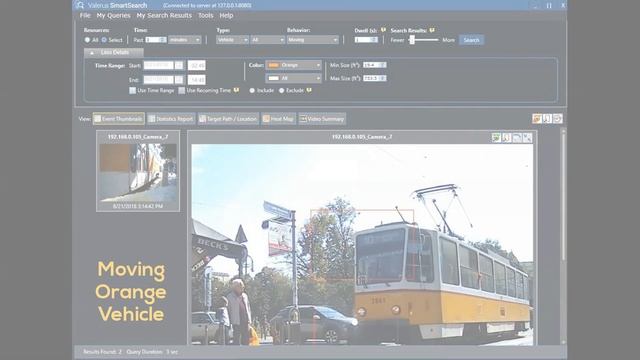The width and height of the screenshot is (640, 360).
Task: Click the Recurring Time help hint icon
Action: (236, 90)
